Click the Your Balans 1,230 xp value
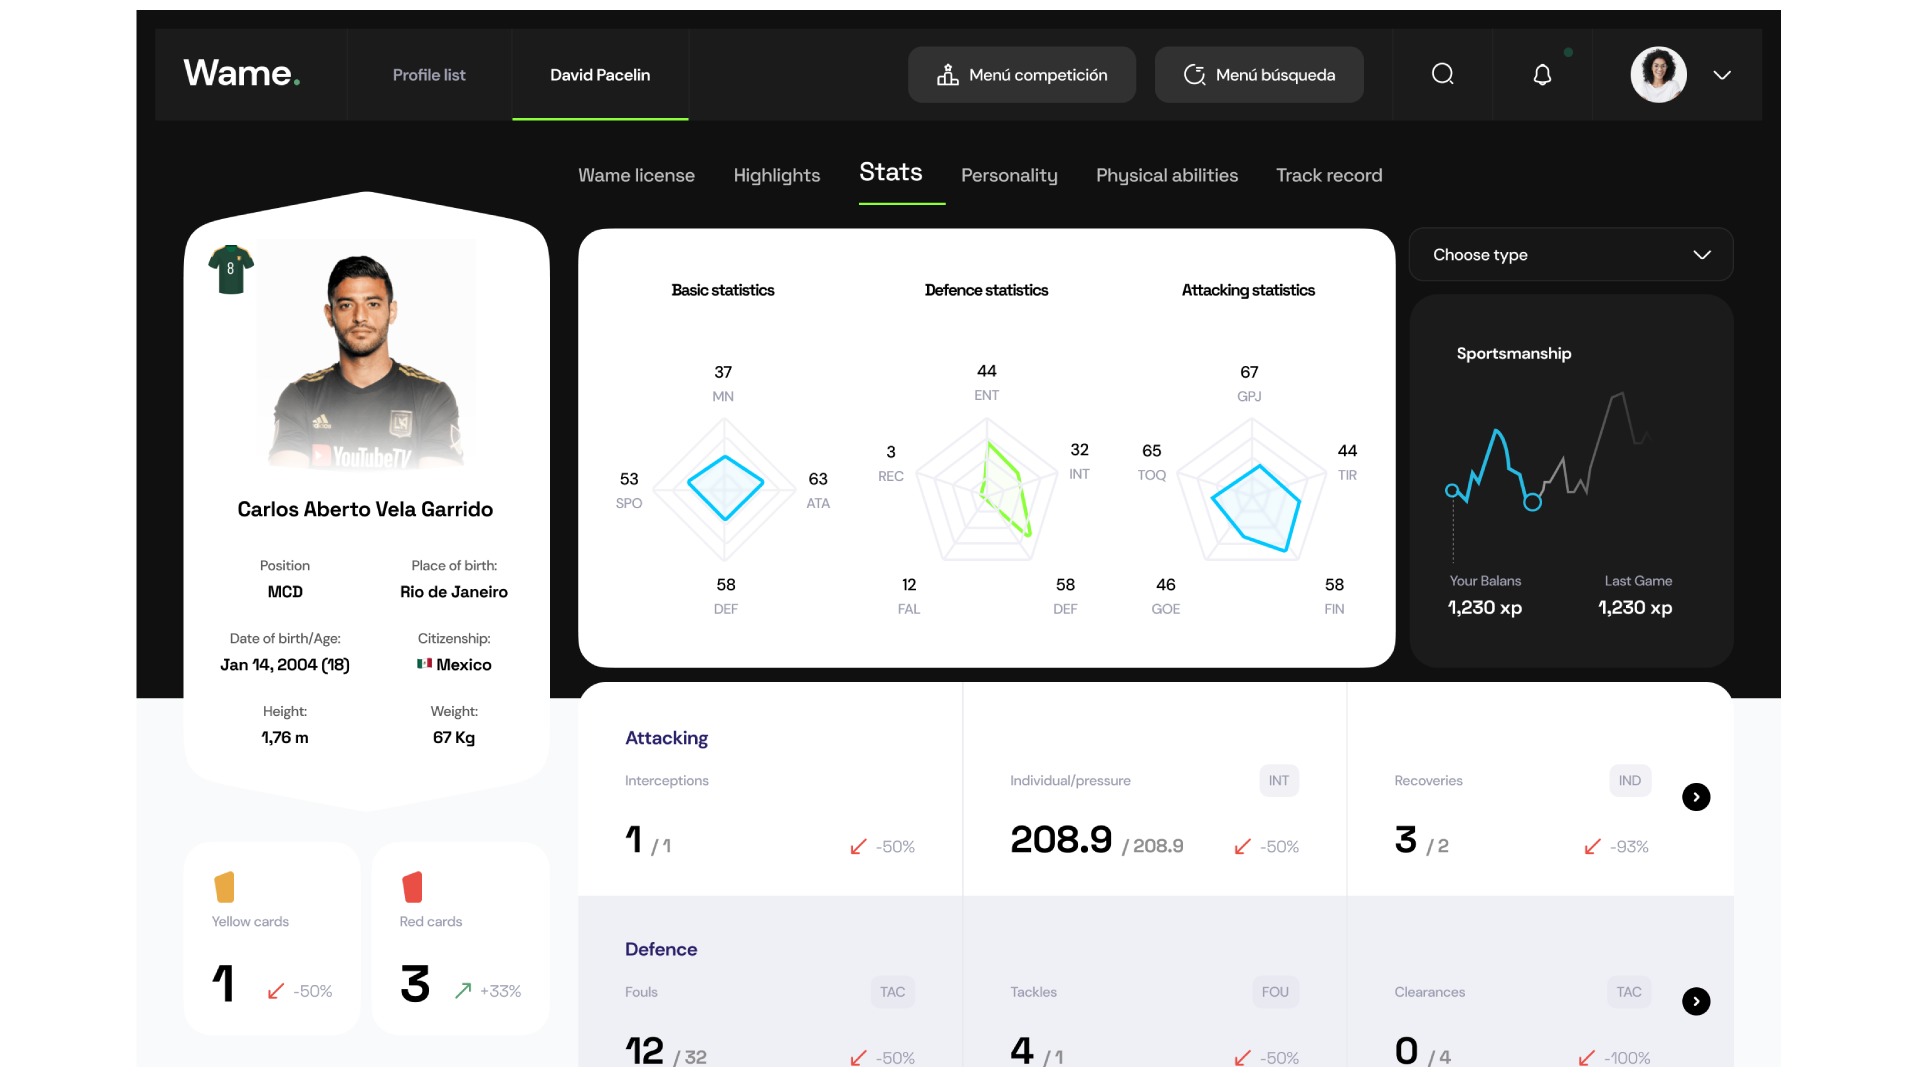 [x=1485, y=607]
